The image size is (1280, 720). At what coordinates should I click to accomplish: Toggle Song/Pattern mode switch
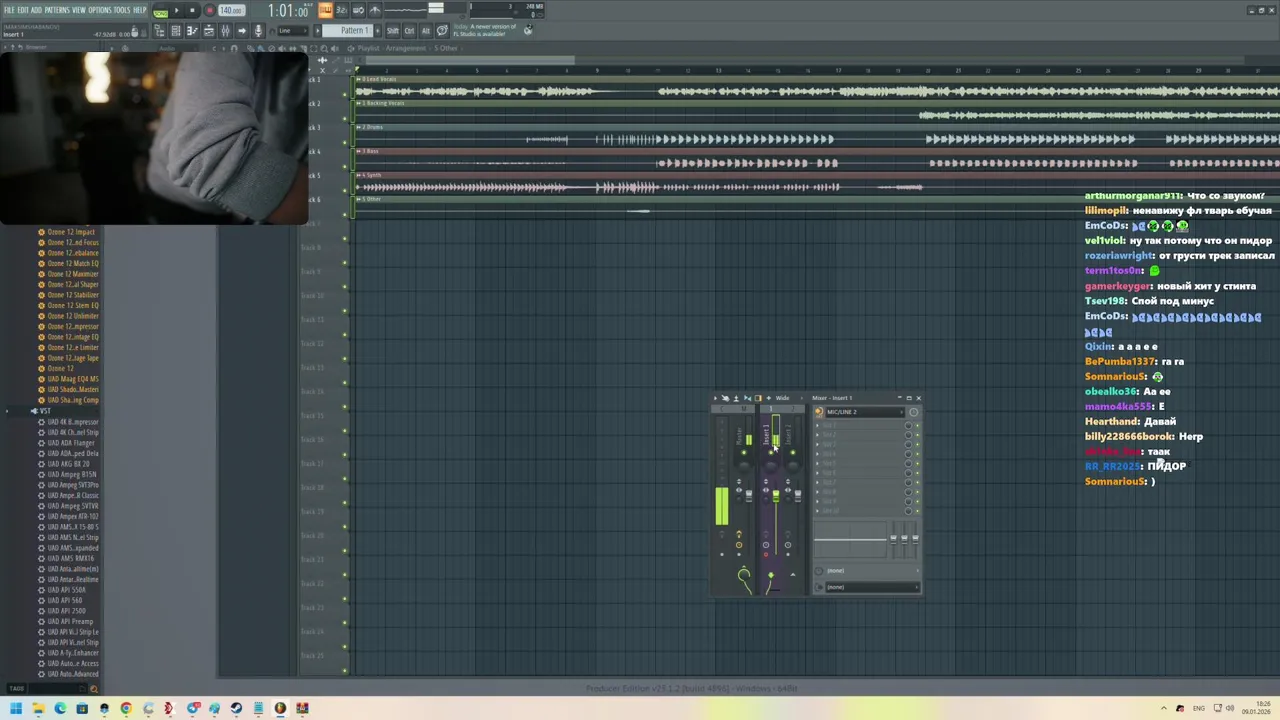pyautogui.click(x=160, y=11)
